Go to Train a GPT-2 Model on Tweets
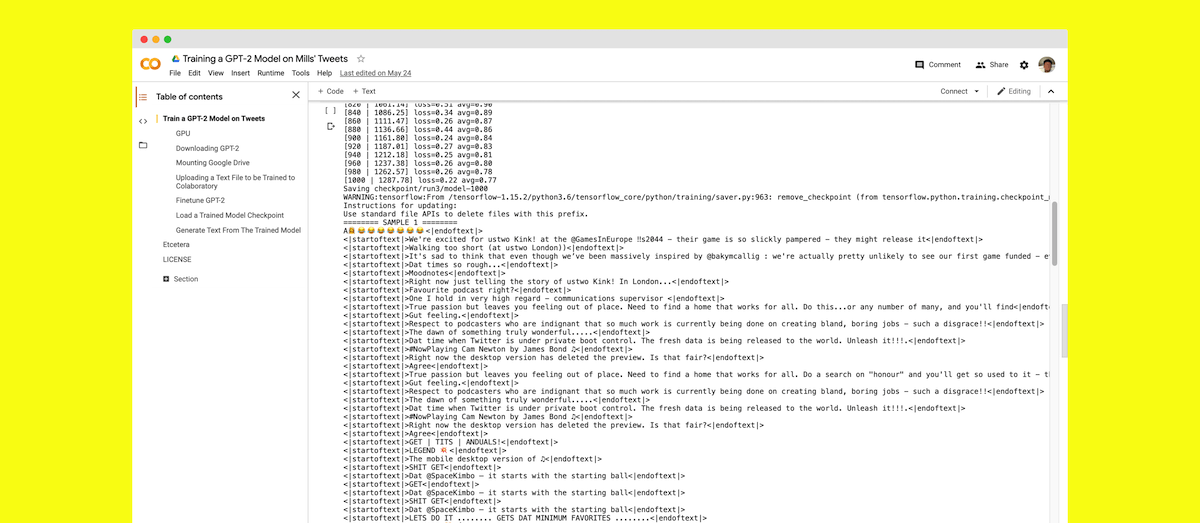 214,118
